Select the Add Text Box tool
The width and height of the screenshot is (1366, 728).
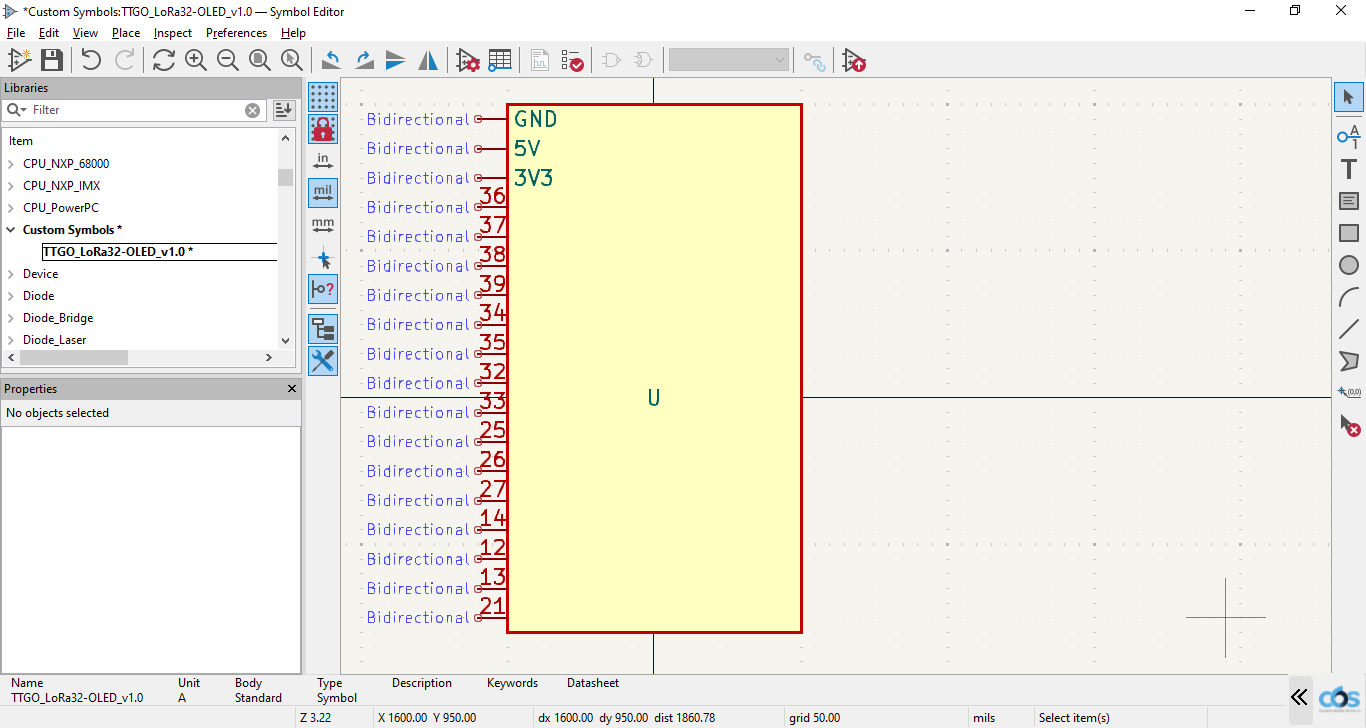(1348, 201)
